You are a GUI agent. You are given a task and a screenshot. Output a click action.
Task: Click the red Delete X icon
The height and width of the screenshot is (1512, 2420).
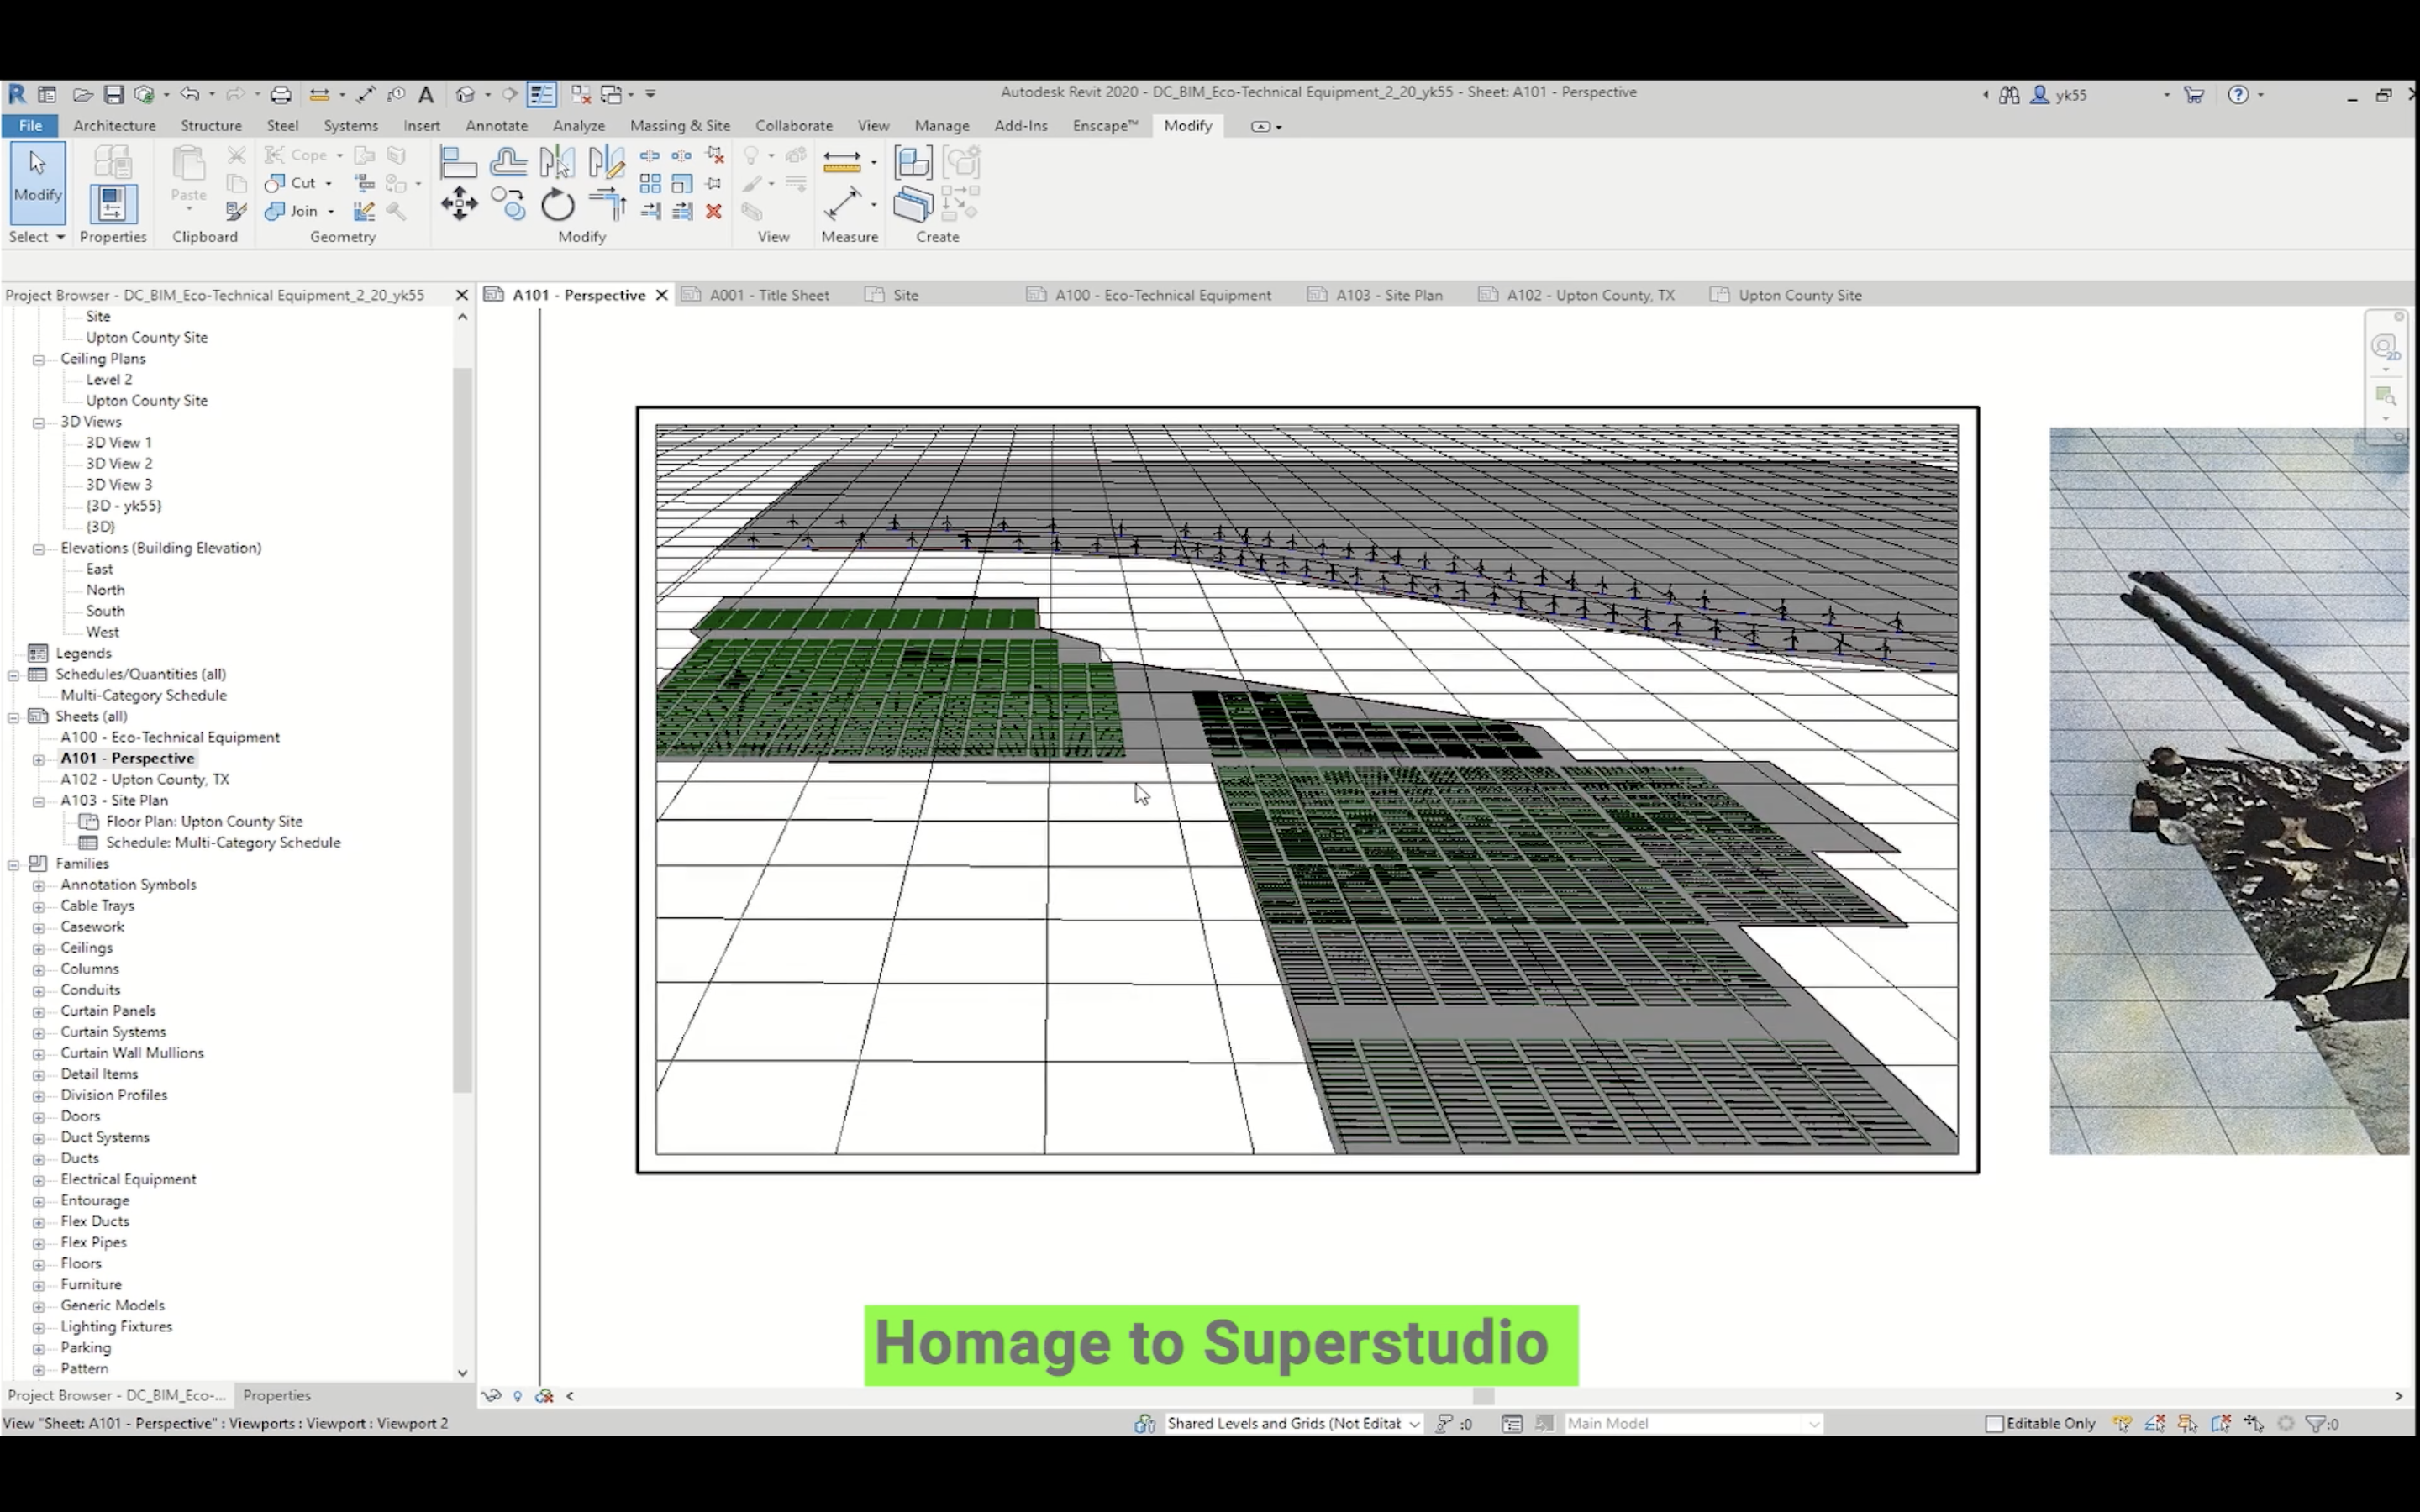[713, 211]
